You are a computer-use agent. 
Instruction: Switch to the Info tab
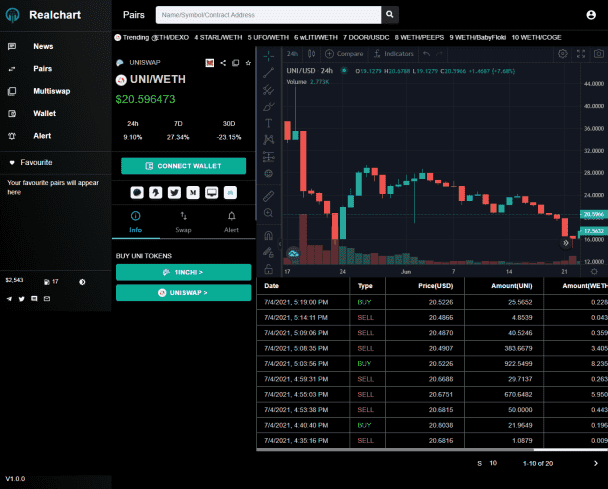pyautogui.click(x=136, y=222)
